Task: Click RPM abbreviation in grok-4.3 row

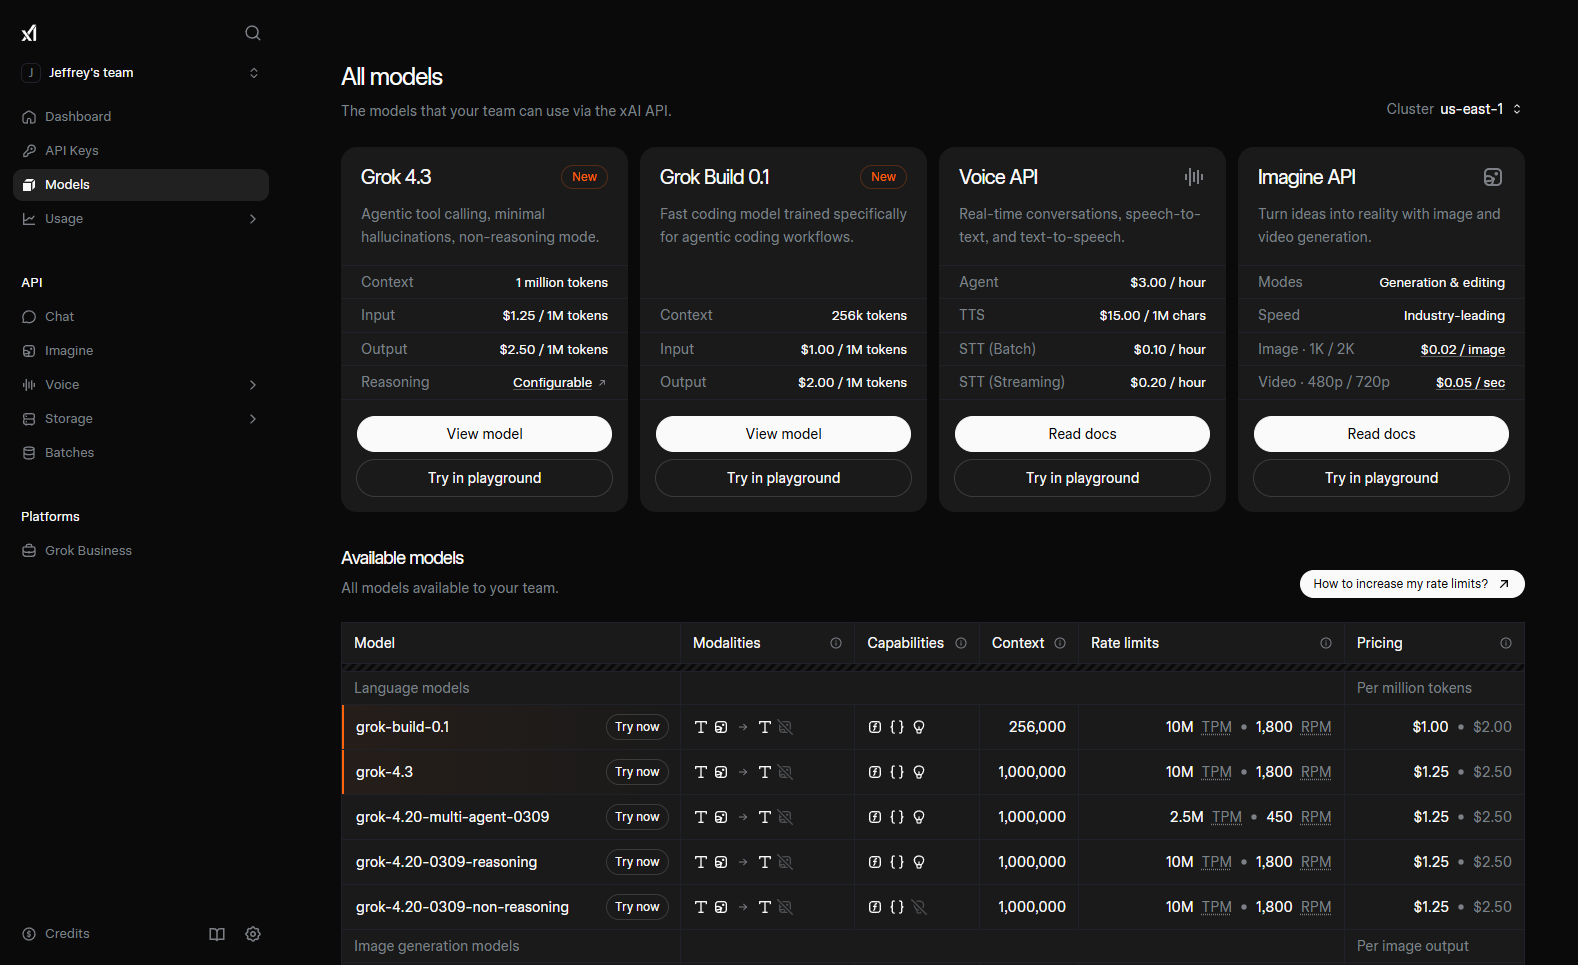Action: pyautogui.click(x=1316, y=772)
